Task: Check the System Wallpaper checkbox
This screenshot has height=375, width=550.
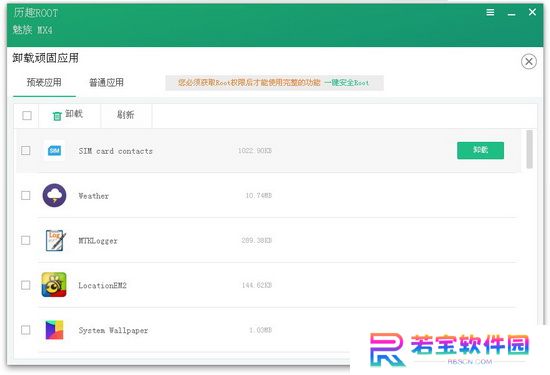Action: point(26,330)
